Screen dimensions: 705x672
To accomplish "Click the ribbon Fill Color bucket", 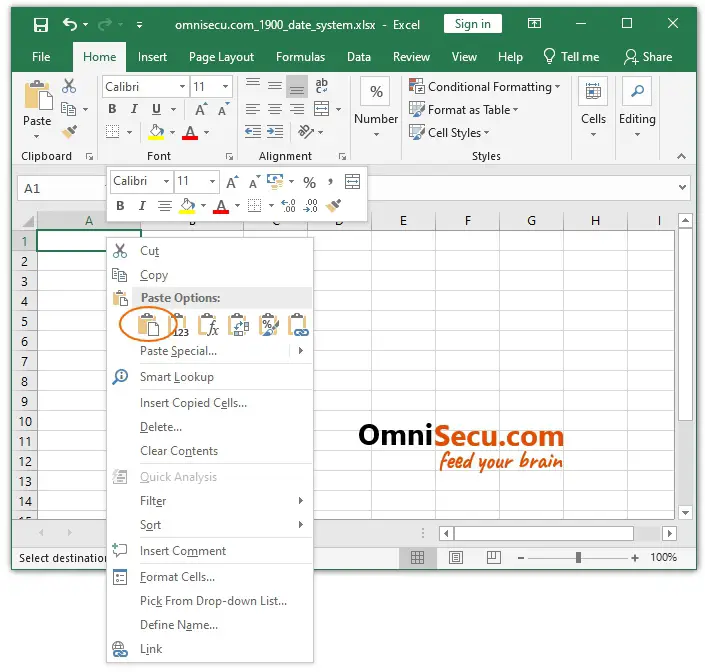I will pyautogui.click(x=156, y=132).
